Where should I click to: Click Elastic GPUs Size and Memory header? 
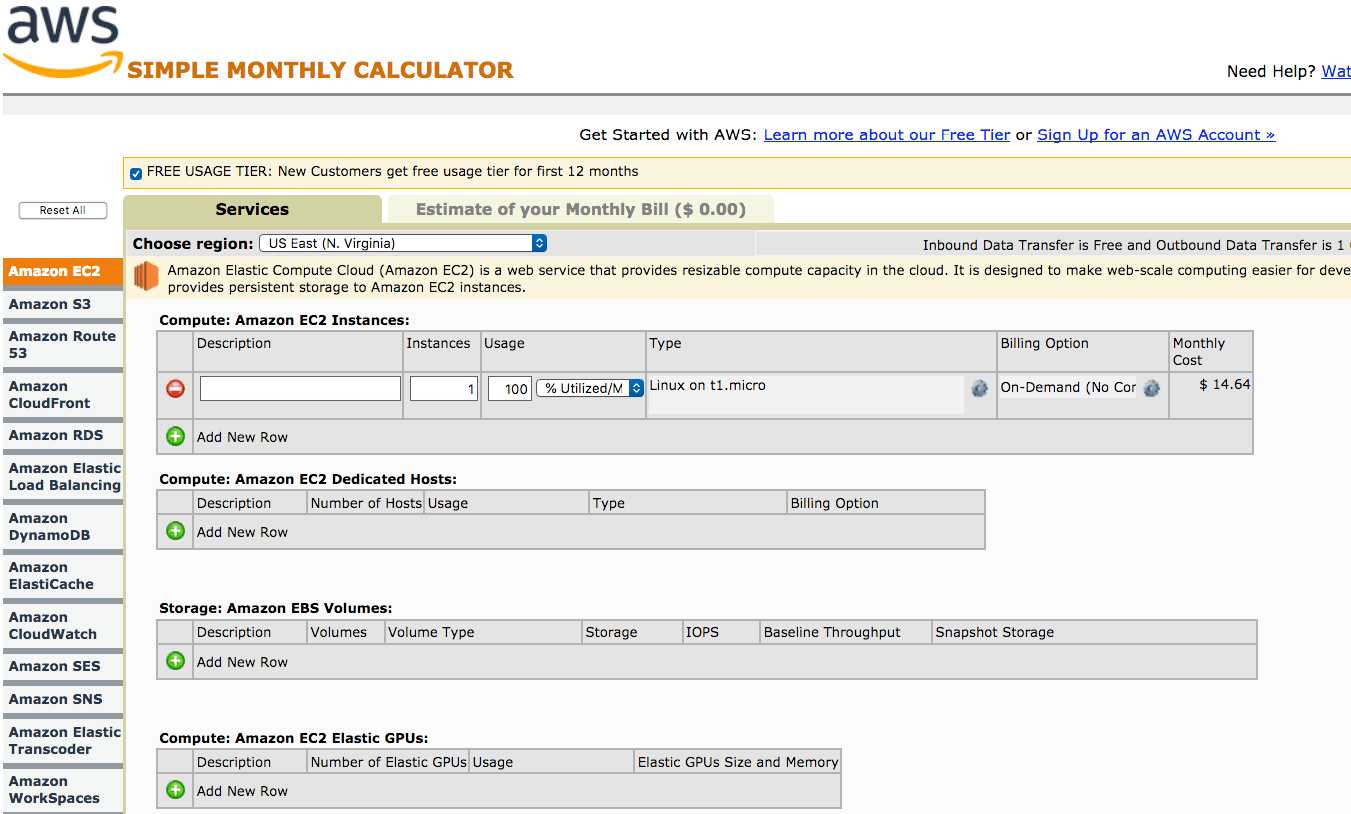pos(738,762)
